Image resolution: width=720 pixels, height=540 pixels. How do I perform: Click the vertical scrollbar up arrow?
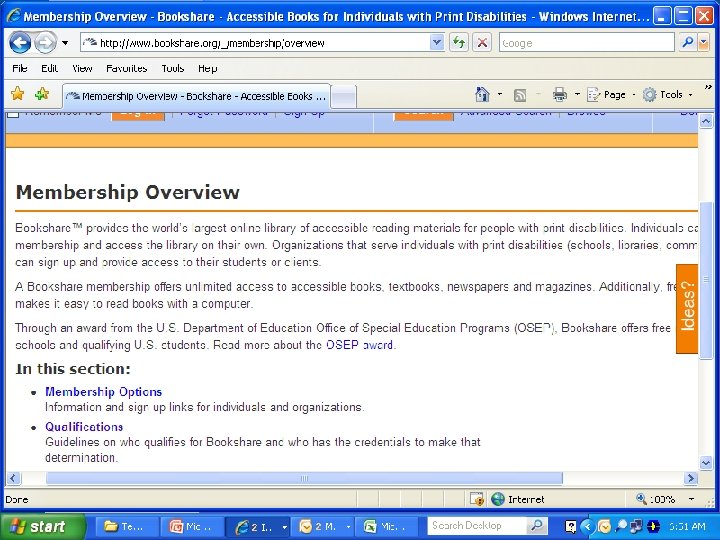point(706,121)
